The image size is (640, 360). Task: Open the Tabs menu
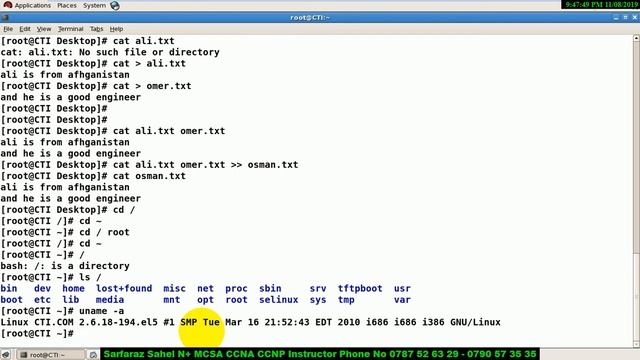pyautogui.click(x=96, y=29)
